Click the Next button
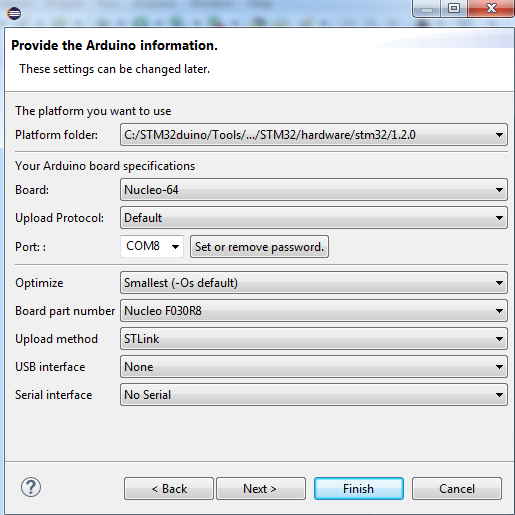515x515 pixels. [261, 489]
